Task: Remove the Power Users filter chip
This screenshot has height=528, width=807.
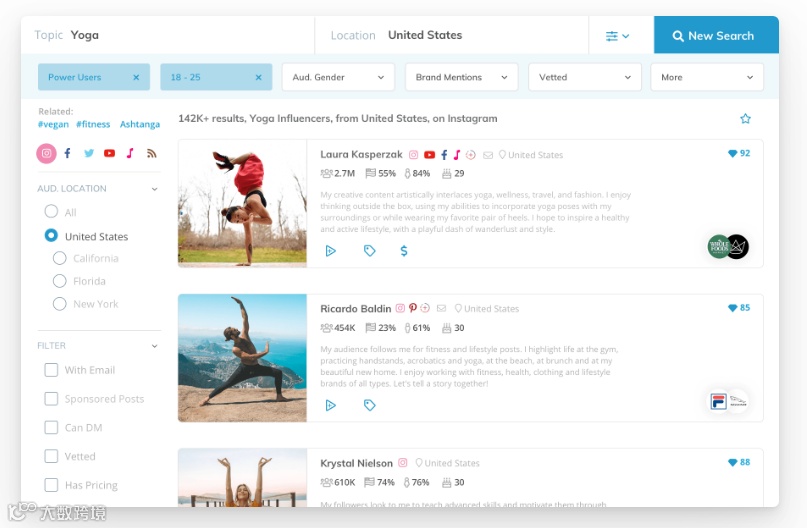Action: click(x=136, y=77)
